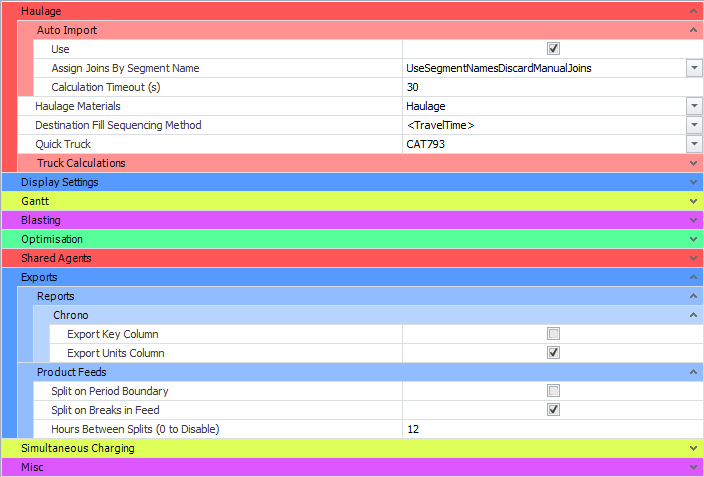Expand the Optimisation section
Screen dimensions: 704x477
693,239
